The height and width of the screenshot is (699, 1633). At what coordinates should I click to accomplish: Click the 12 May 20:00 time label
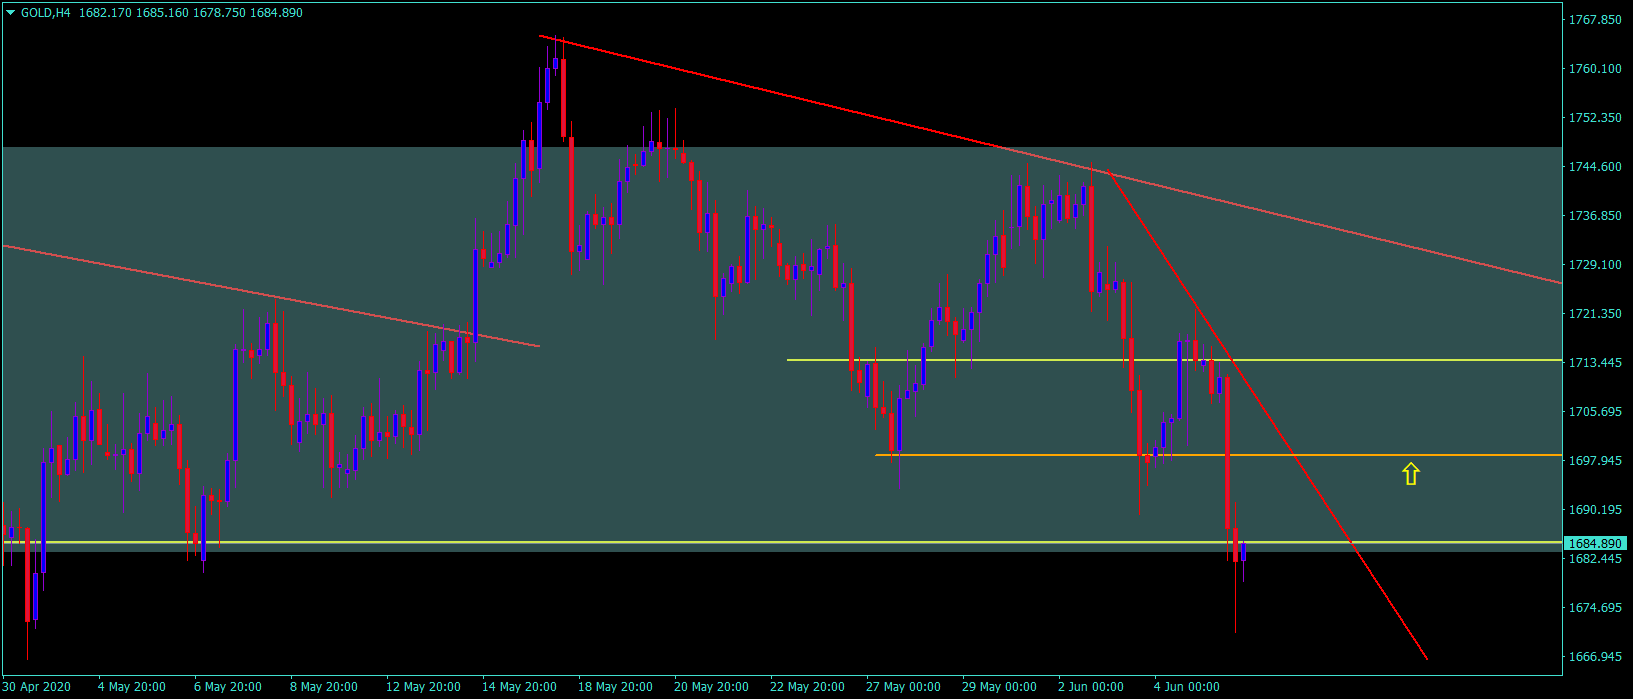tap(424, 687)
